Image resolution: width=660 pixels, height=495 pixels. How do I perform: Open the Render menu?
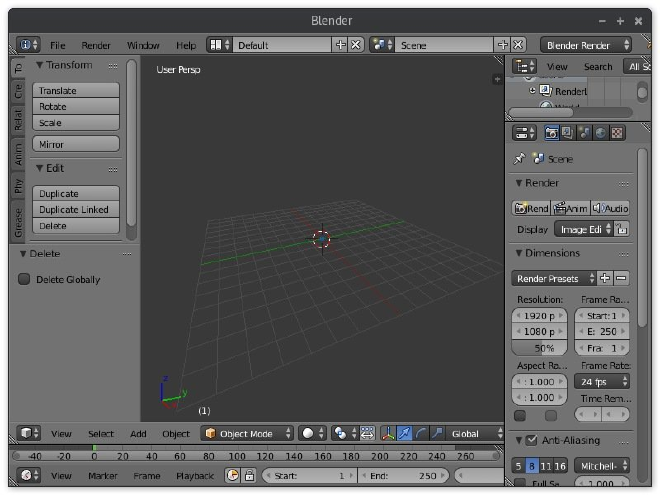(96, 45)
